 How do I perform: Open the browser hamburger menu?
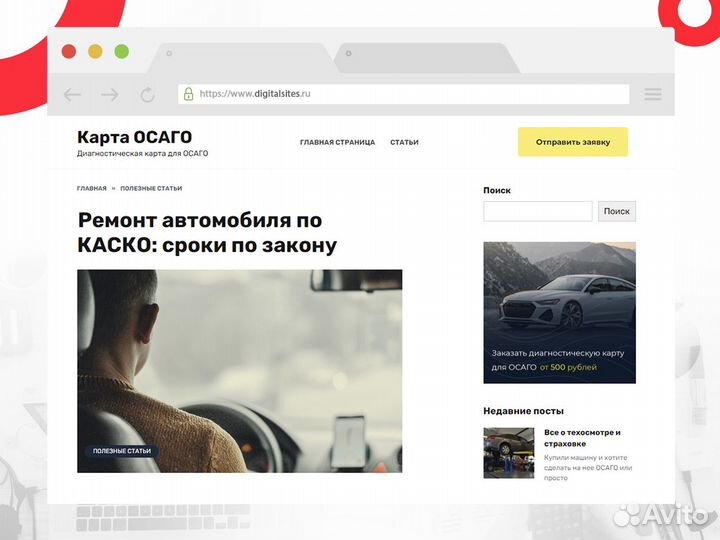pos(652,95)
